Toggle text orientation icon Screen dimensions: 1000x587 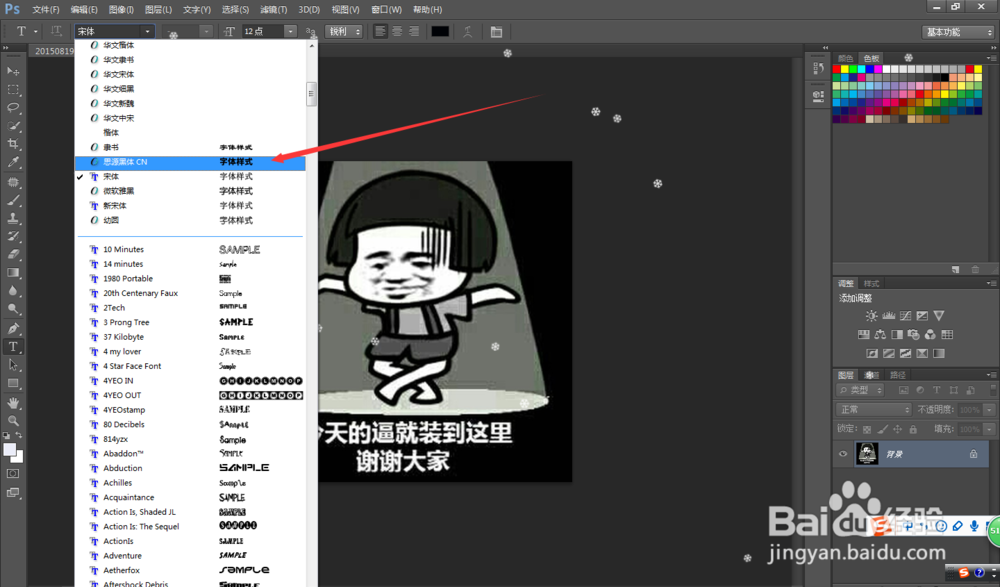coord(56,31)
